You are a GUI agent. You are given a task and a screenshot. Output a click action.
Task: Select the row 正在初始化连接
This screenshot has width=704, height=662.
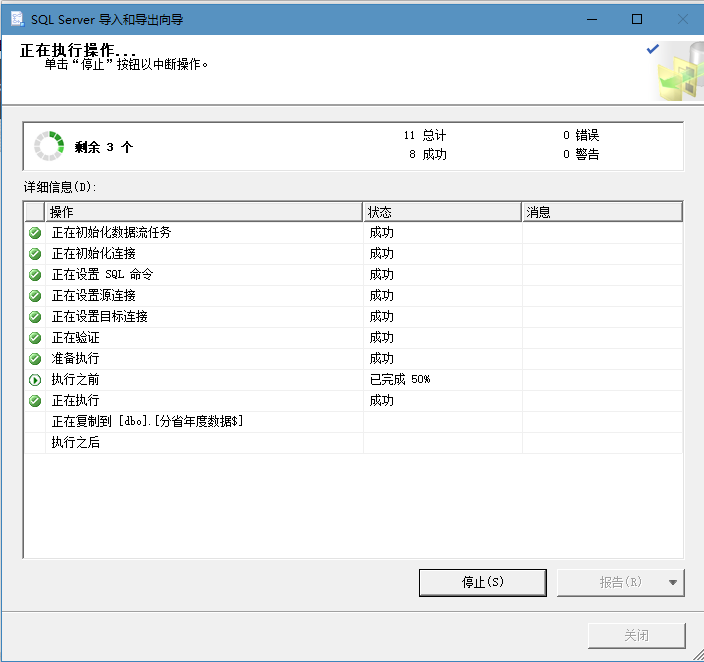(354, 254)
